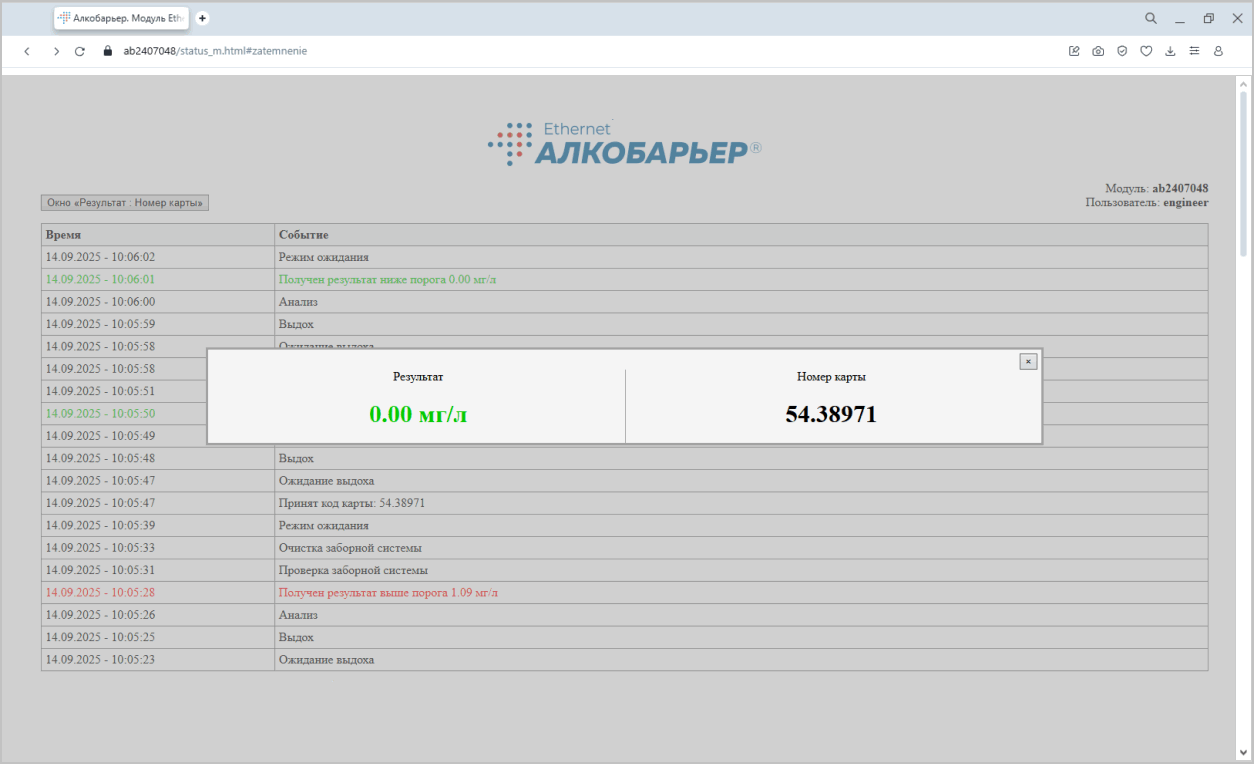Click «Получен результат ниже порога 0.00 мг/л»
The width and height of the screenshot is (1254, 764).
(387, 279)
